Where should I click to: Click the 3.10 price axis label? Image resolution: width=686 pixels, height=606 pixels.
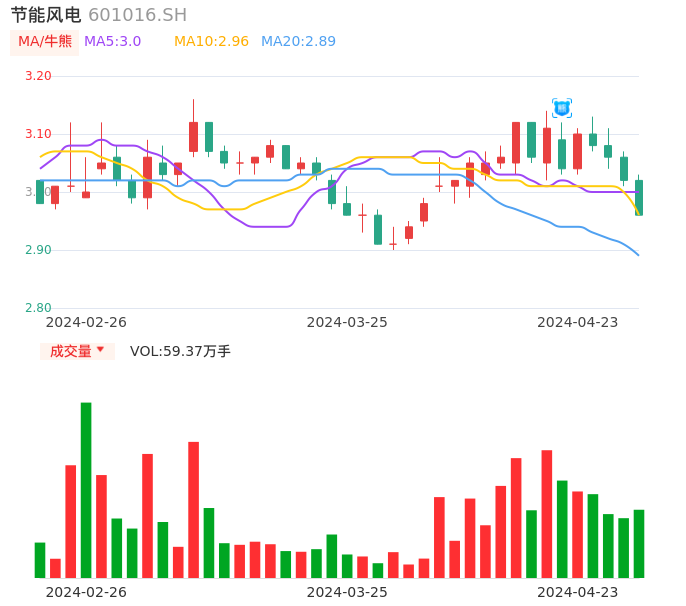pos(38,134)
